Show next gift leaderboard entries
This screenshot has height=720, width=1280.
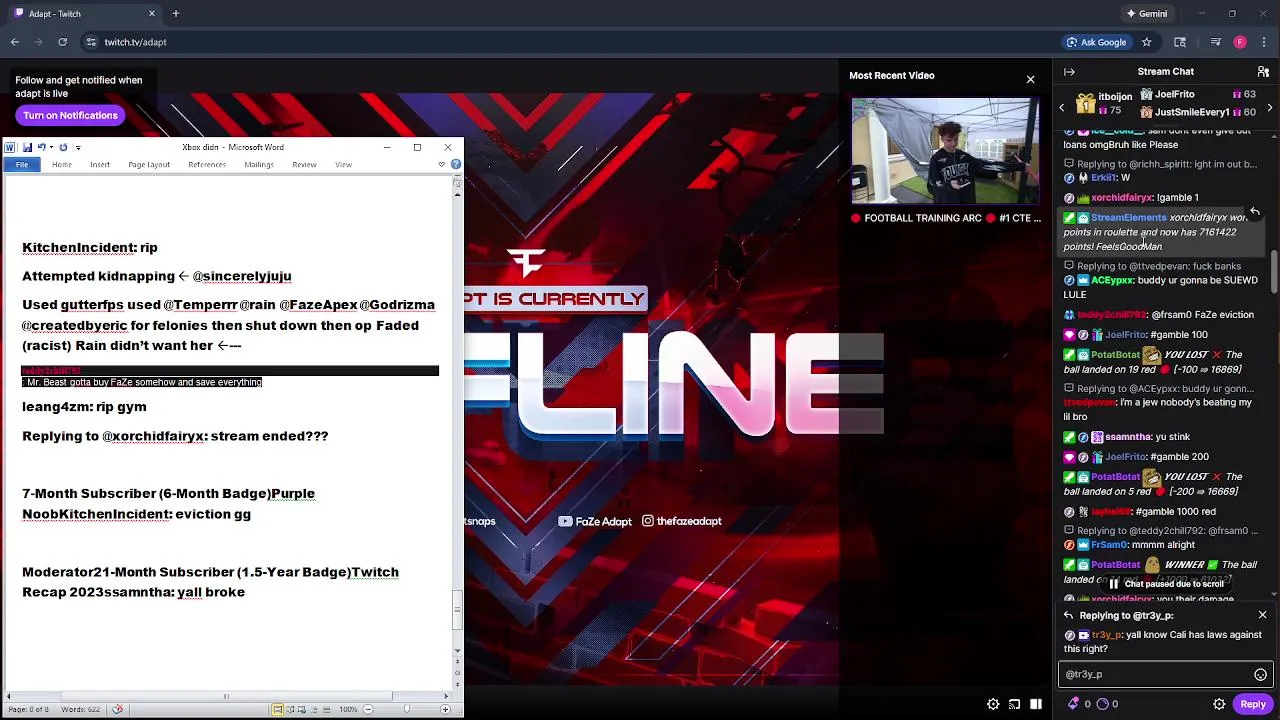pyautogui.click(x=1270, y=108)
